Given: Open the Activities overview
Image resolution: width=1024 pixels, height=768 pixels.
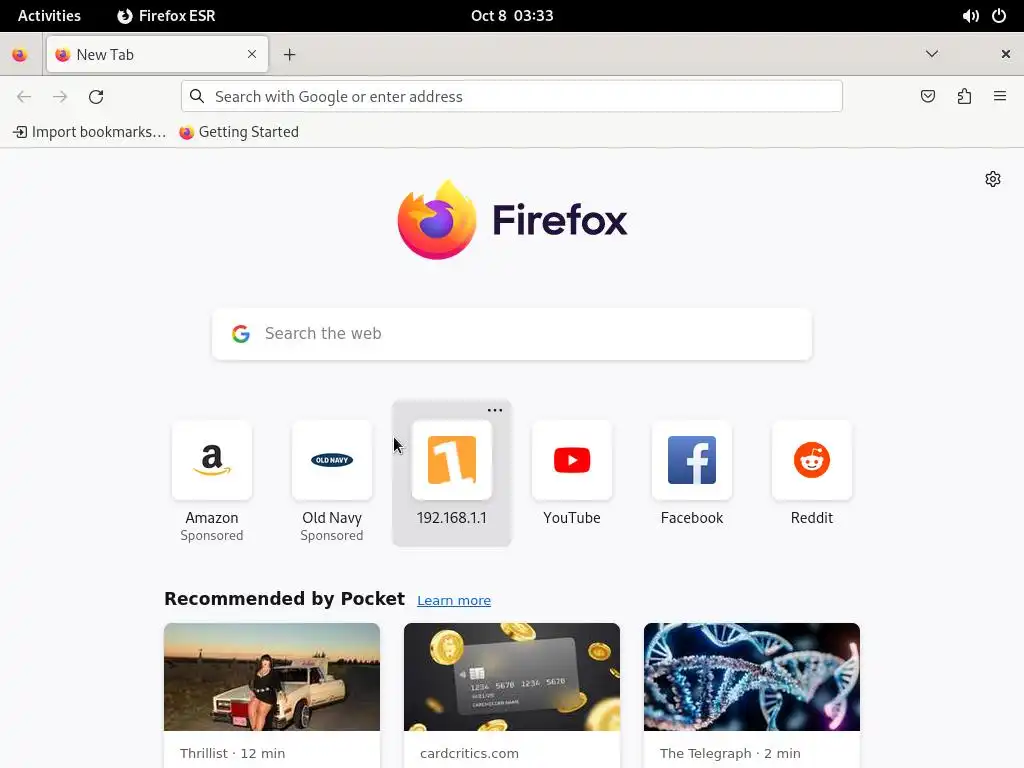Looking at the screenshot, I should 50,16.
